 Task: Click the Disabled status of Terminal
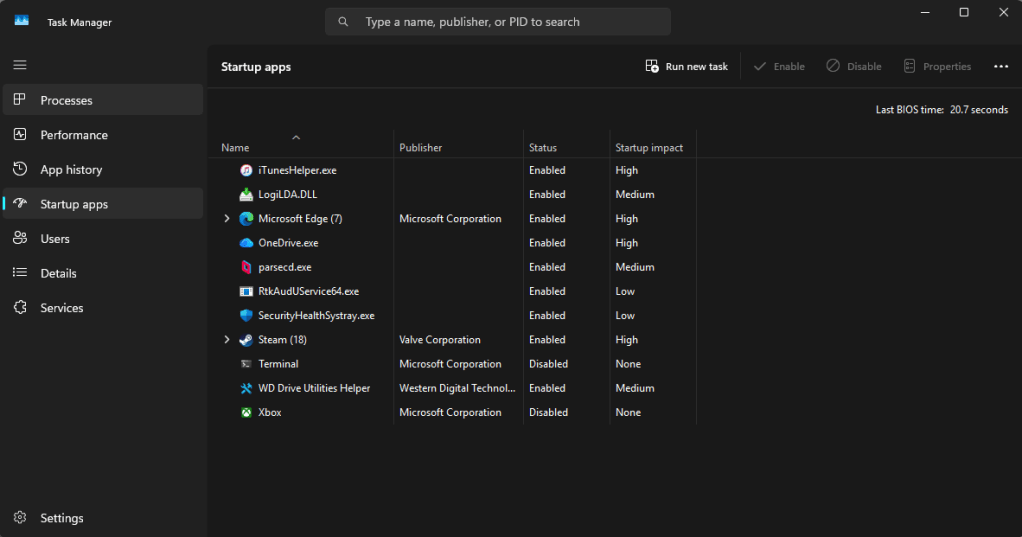click(x=548, y=364)
